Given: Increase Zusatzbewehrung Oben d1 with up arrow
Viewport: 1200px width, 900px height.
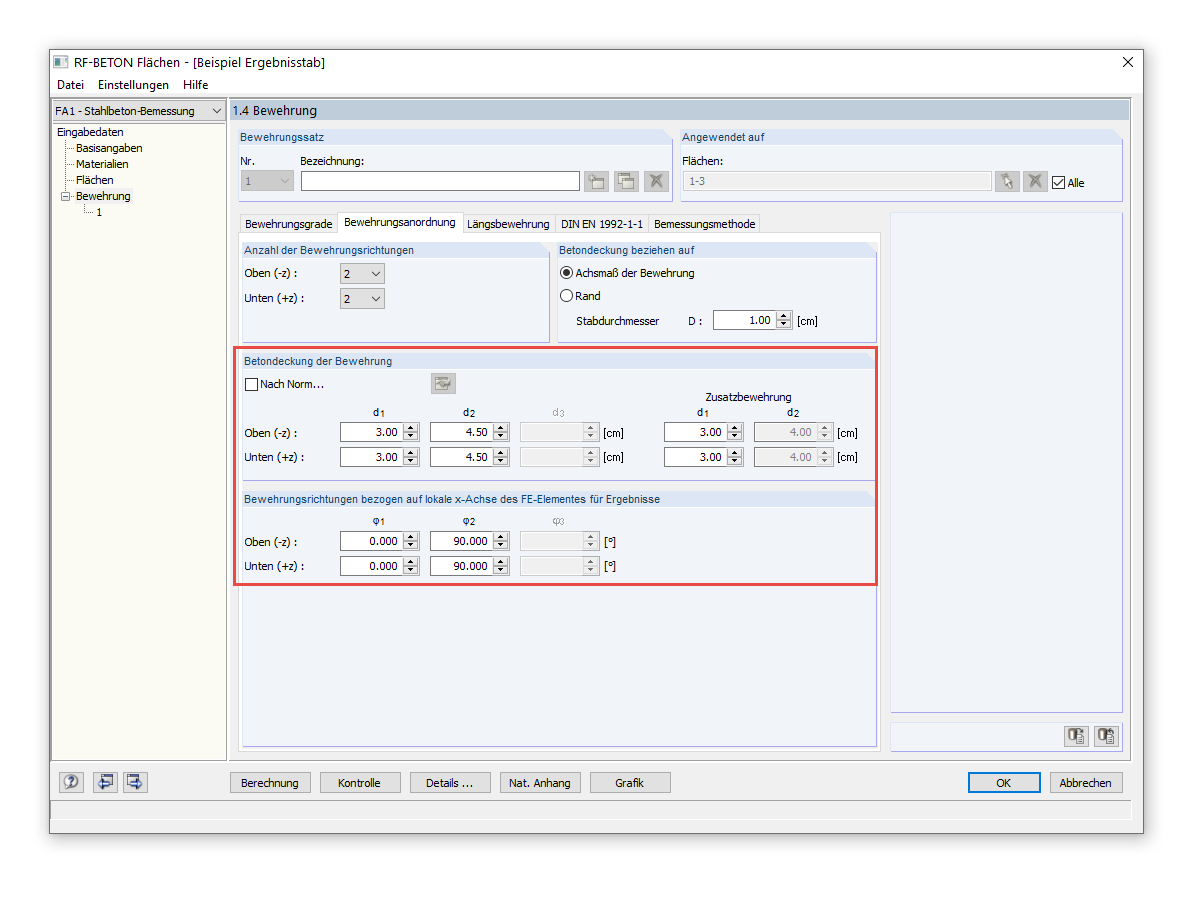Looking at the screenshot, I should click(734, 427).
